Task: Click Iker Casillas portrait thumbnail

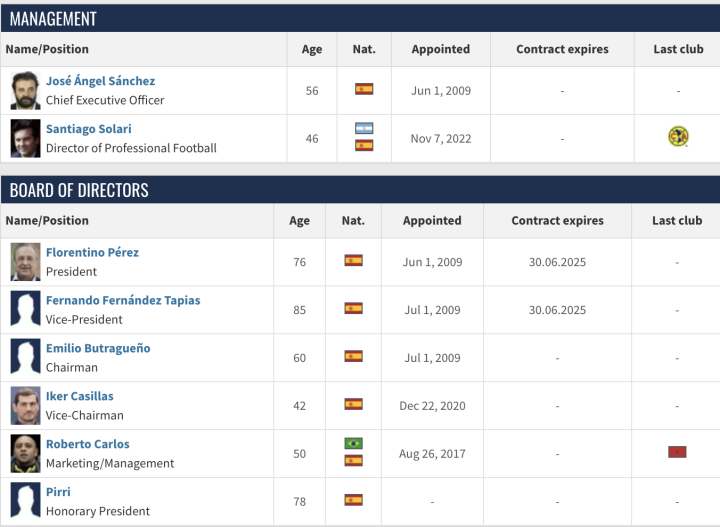Action: click(x=25, y=405)
